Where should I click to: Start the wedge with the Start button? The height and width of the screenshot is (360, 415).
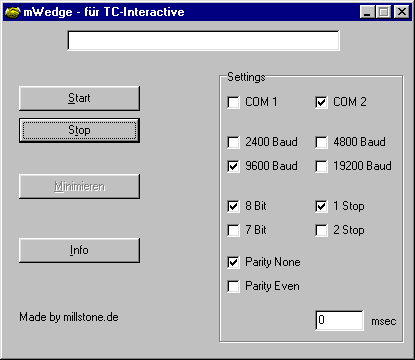coord(79,98)
